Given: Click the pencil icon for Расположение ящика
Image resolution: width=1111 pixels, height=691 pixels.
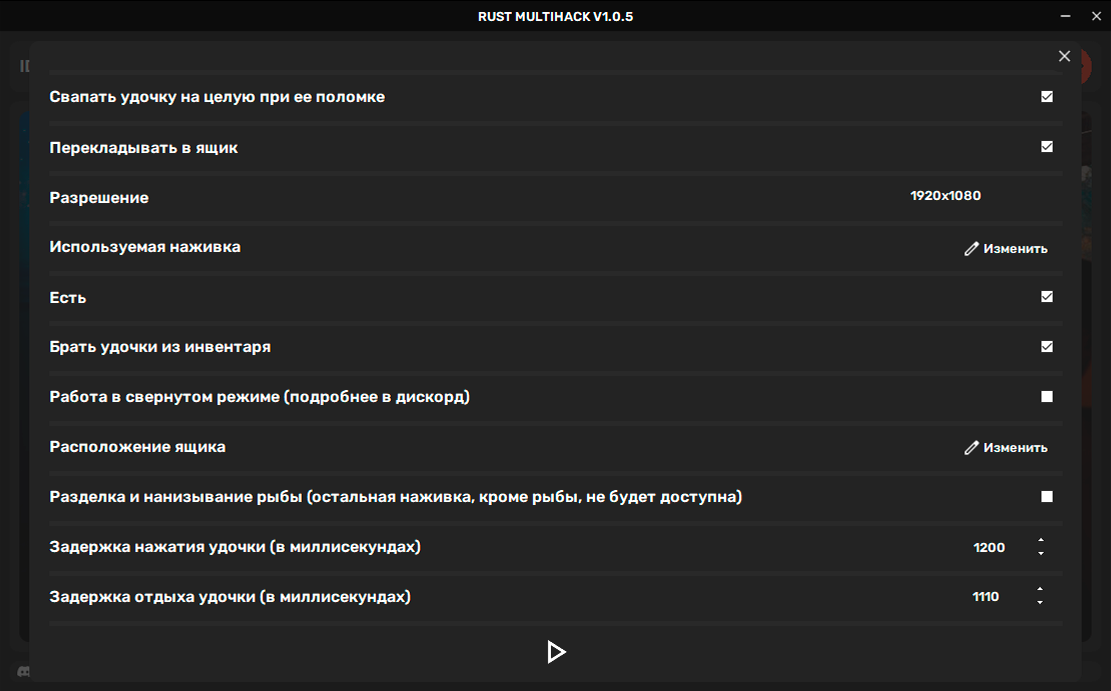Looking at the screenshot, I should click(x=971, y=448).
